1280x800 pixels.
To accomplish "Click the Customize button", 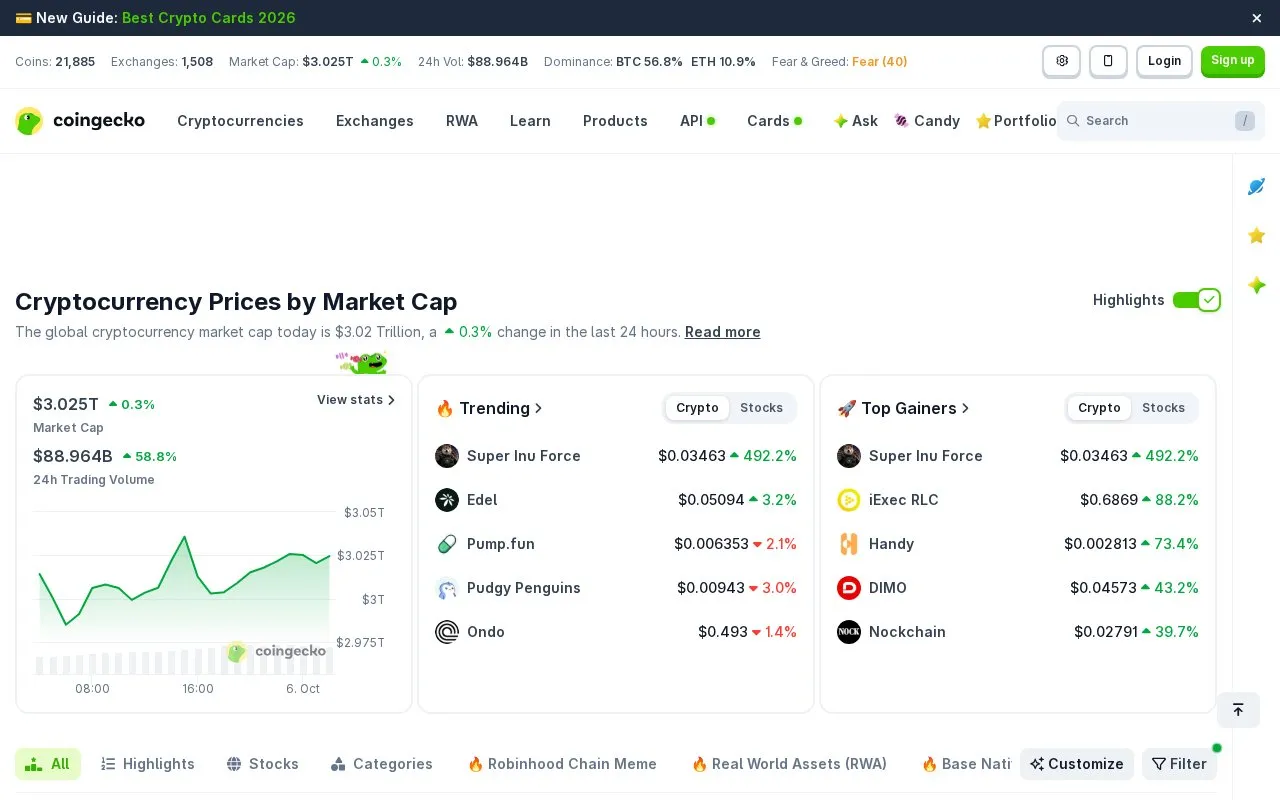I will [1077, 764].
